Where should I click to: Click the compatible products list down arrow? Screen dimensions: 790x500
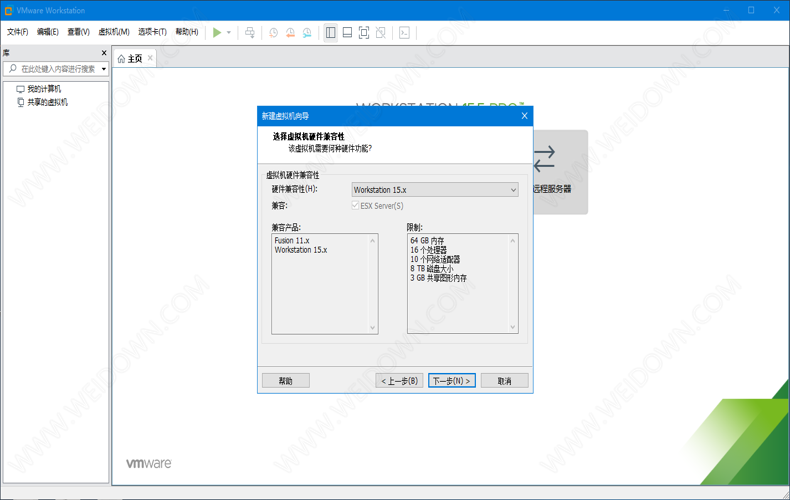373,327
